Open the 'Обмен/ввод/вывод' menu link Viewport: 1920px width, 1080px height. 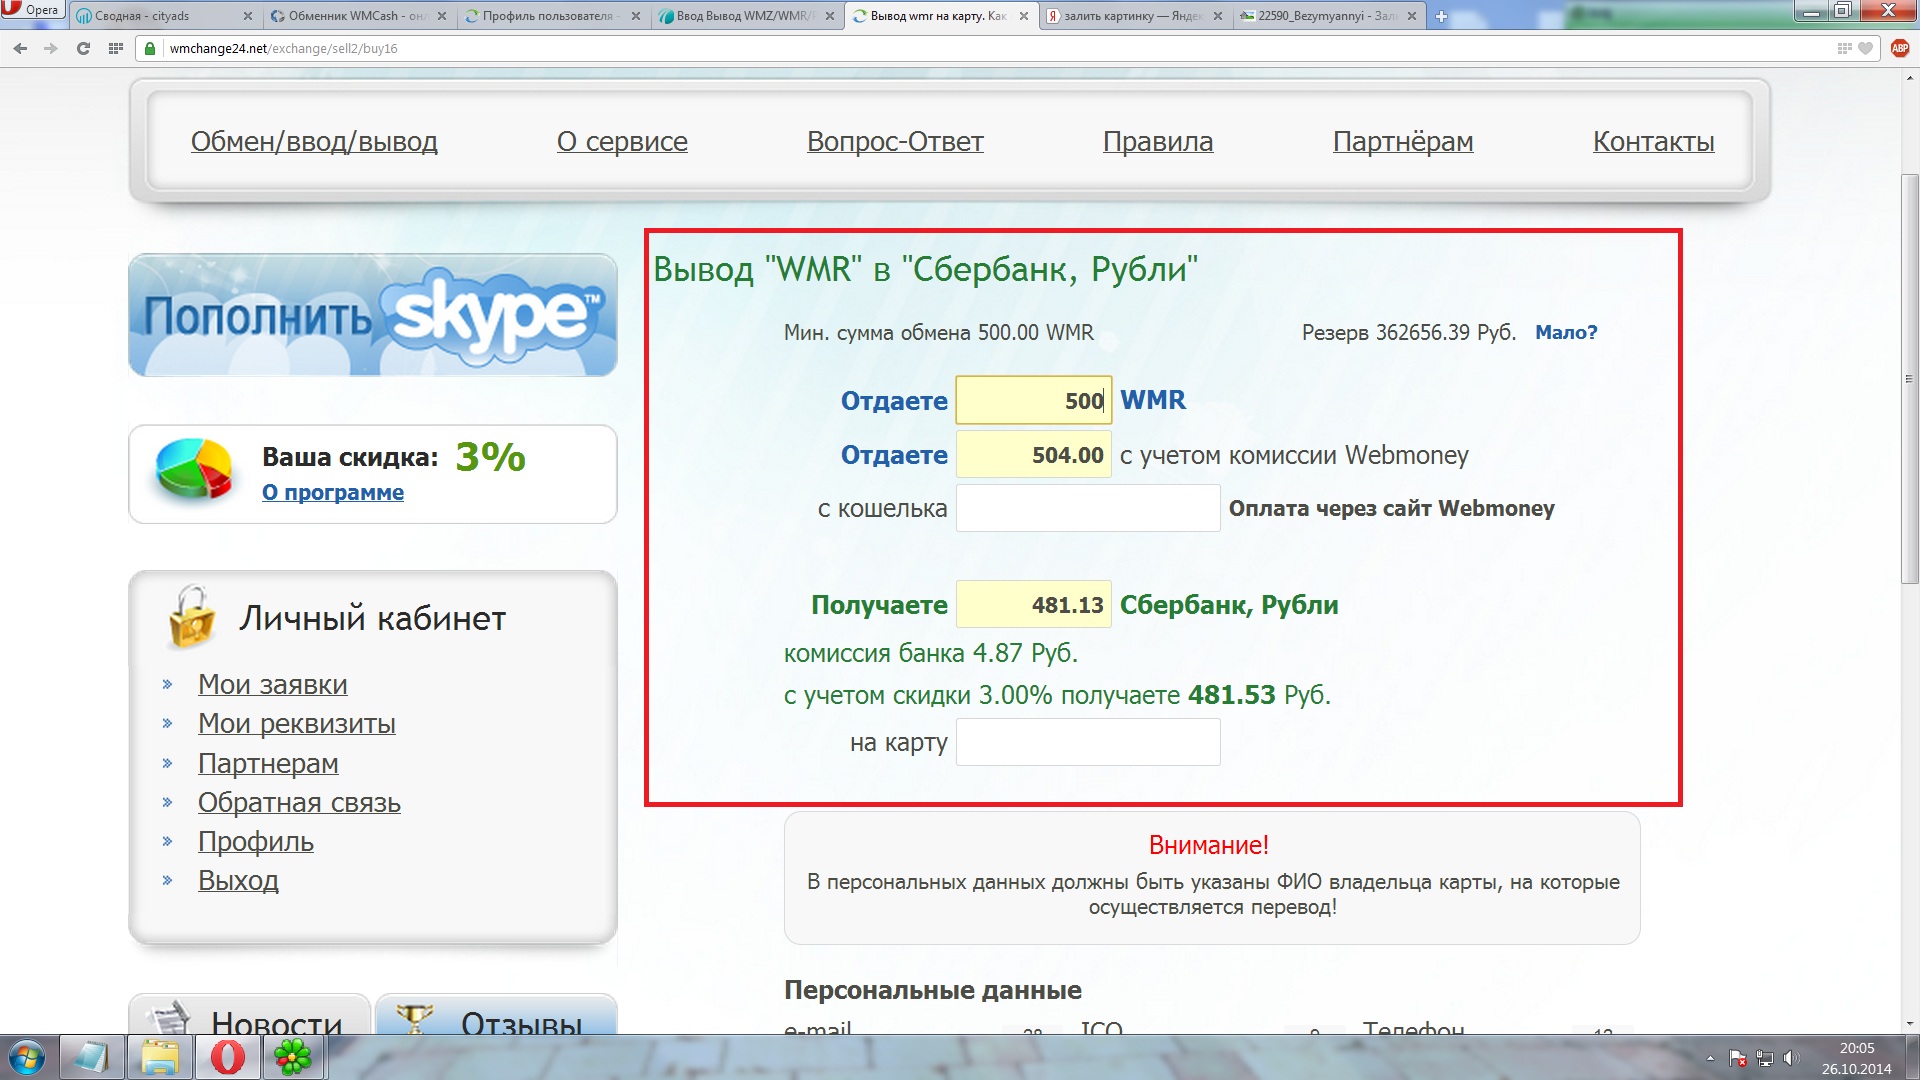click(314, 142)
